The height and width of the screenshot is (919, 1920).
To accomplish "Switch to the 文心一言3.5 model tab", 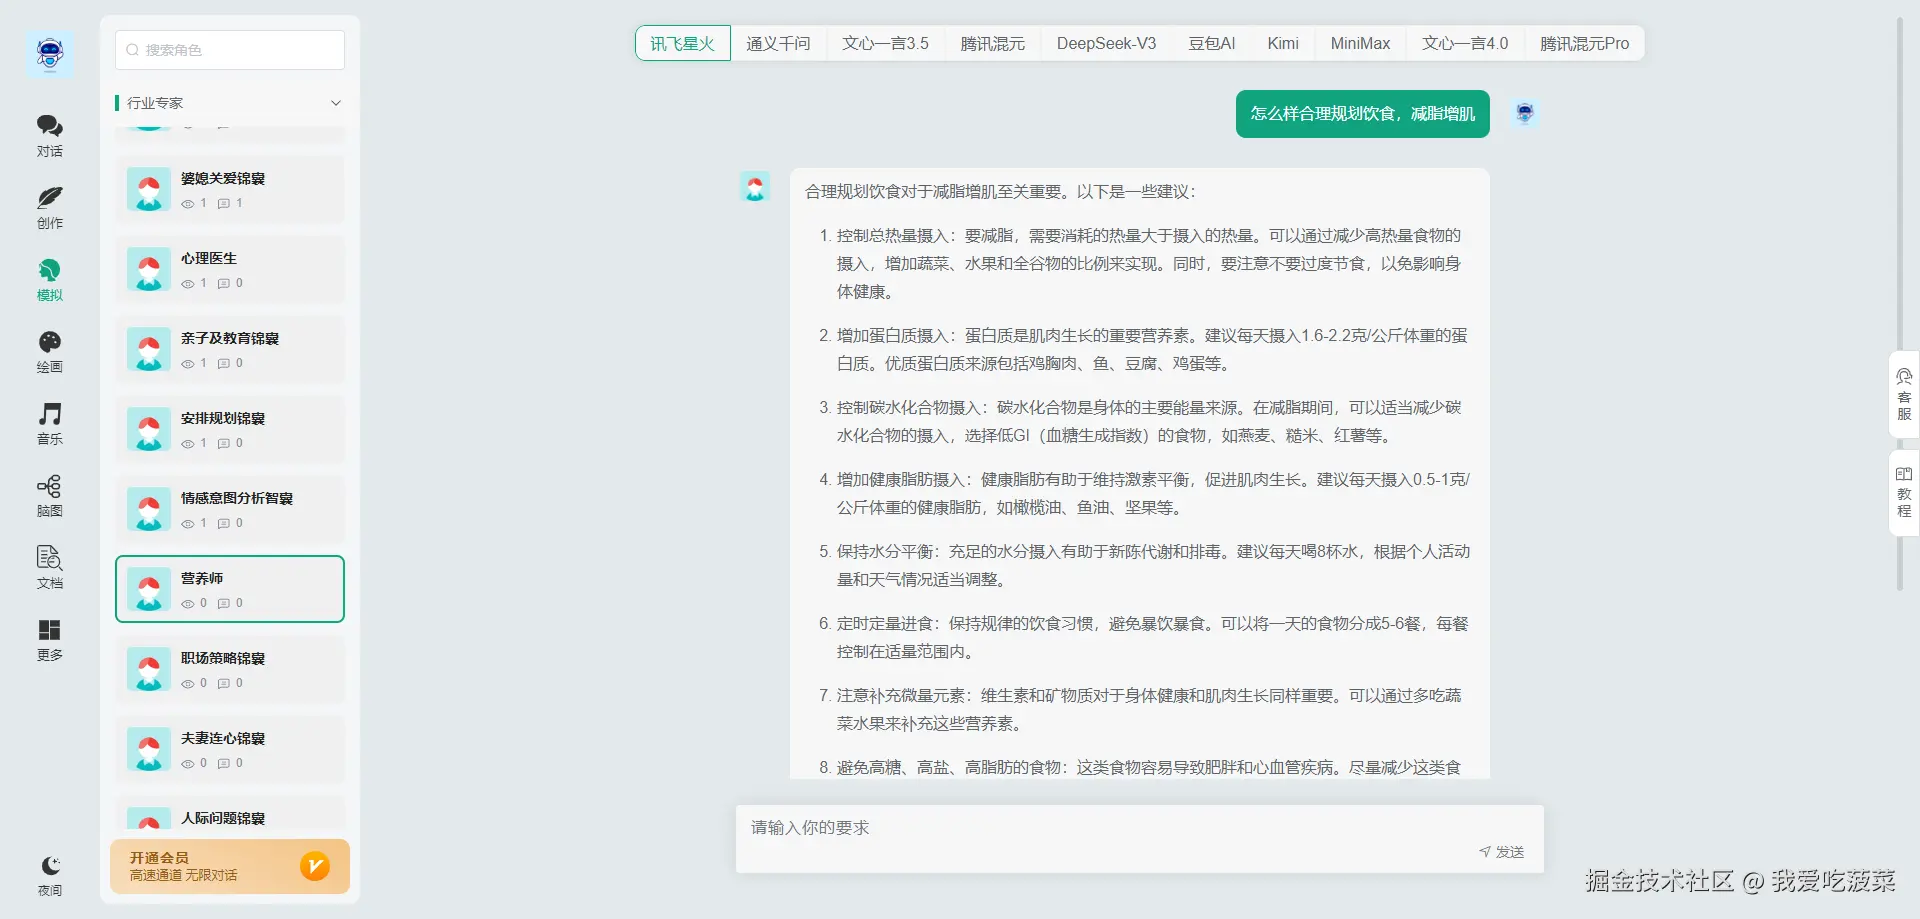I will (x=885, y=43).
